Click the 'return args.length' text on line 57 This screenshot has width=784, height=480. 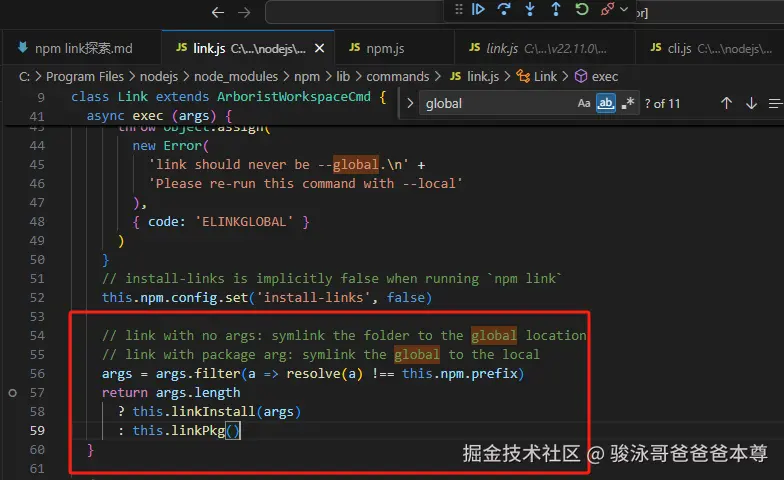click(171, 392)
